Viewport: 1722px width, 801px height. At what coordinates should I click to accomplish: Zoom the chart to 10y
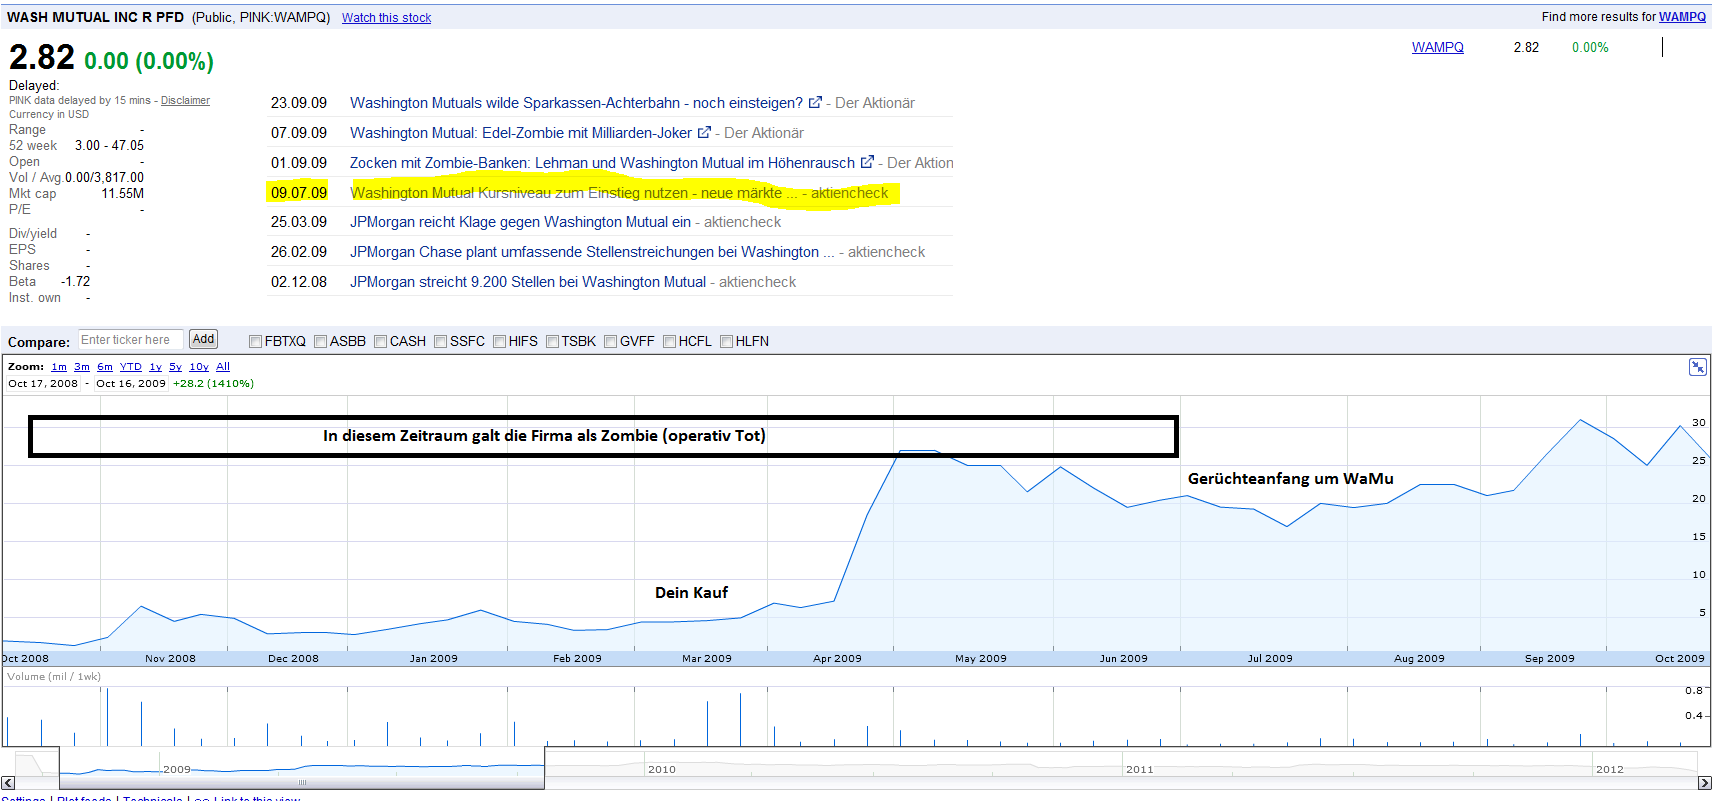(x=199, y=367)
